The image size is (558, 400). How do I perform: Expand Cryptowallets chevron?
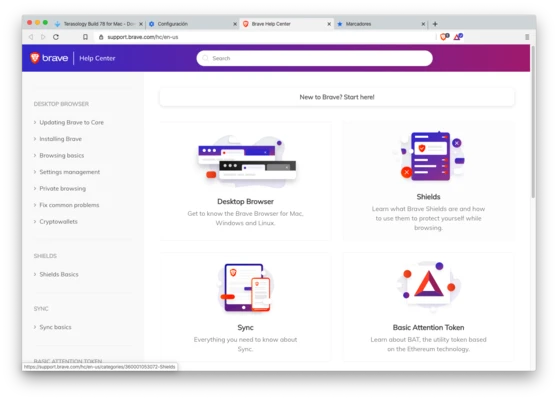(35, 221)
